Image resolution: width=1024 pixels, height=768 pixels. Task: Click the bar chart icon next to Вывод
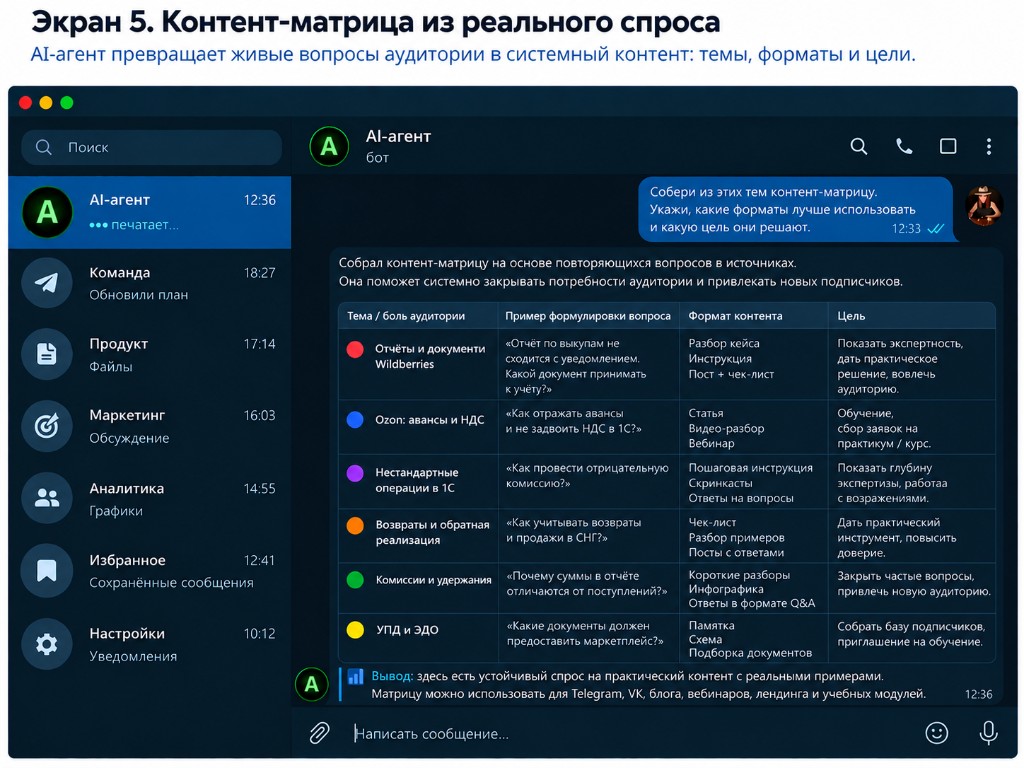355,676
